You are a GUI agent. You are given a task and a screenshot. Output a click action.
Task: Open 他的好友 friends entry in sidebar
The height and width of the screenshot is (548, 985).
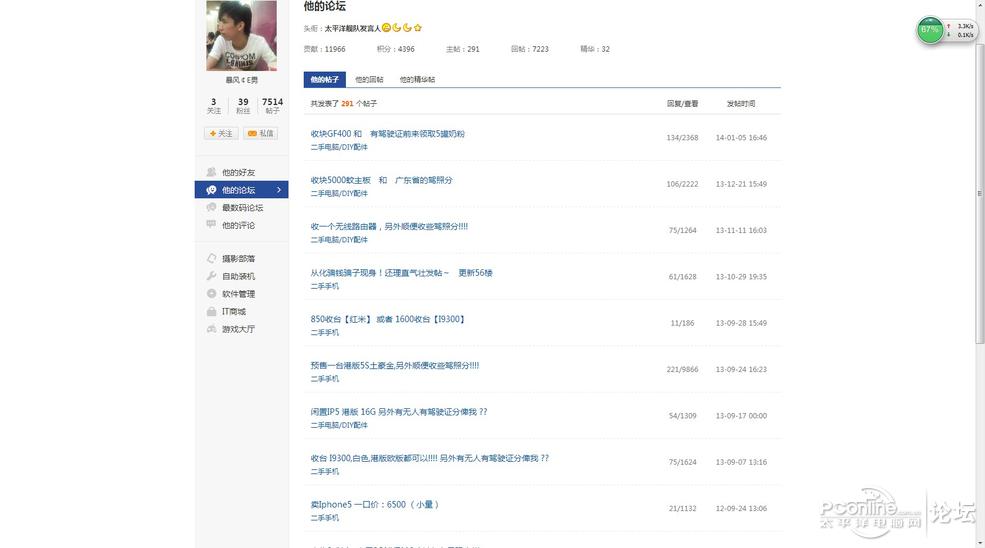click(x=231, y=172)
